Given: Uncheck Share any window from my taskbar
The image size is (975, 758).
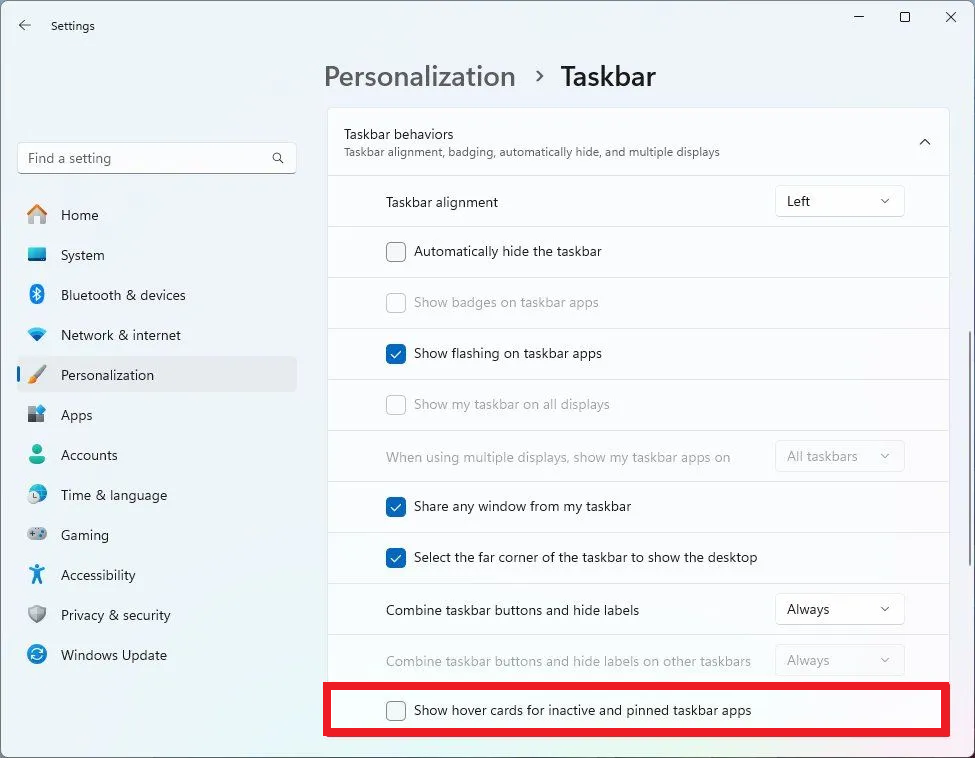Looking at the screenshot, I should (x=395, y=507).
